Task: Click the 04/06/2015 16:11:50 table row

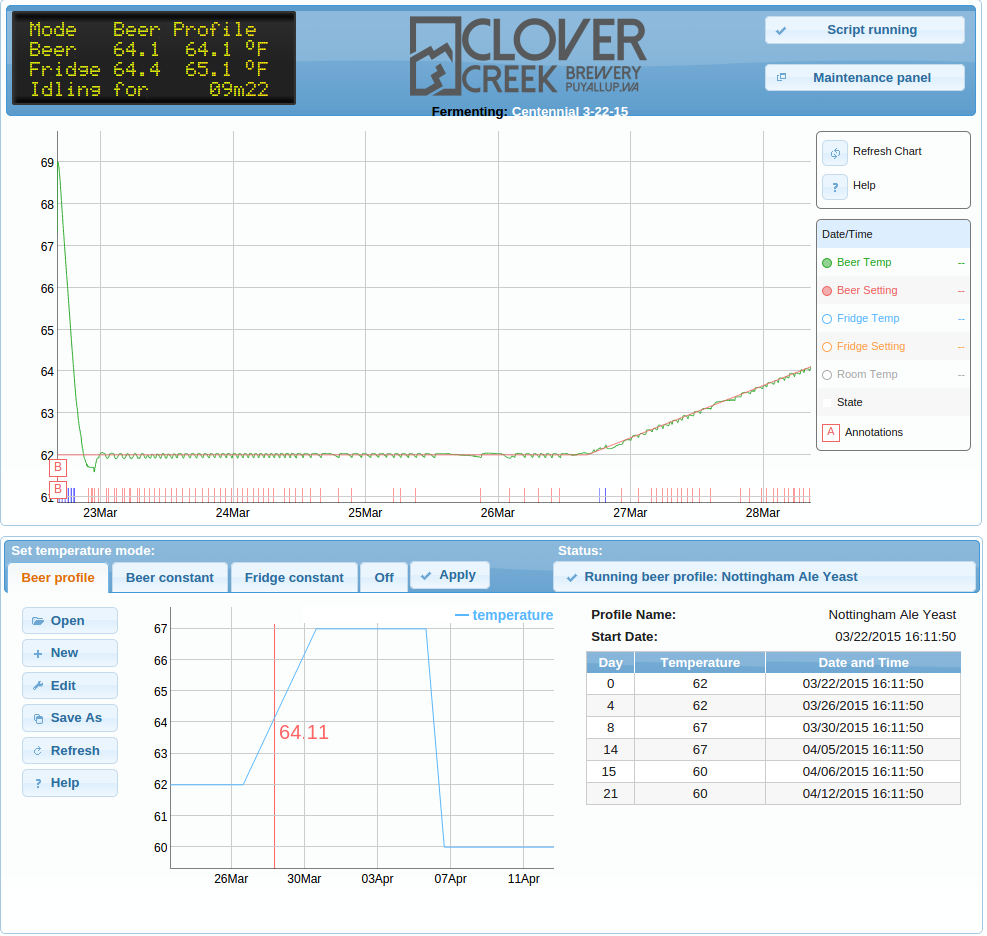Action: click(773, 772)
